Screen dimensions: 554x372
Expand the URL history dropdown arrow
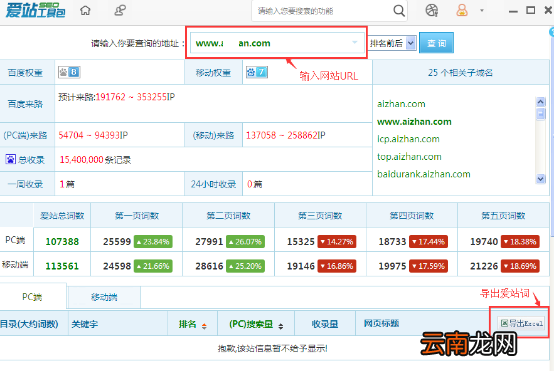354,43
